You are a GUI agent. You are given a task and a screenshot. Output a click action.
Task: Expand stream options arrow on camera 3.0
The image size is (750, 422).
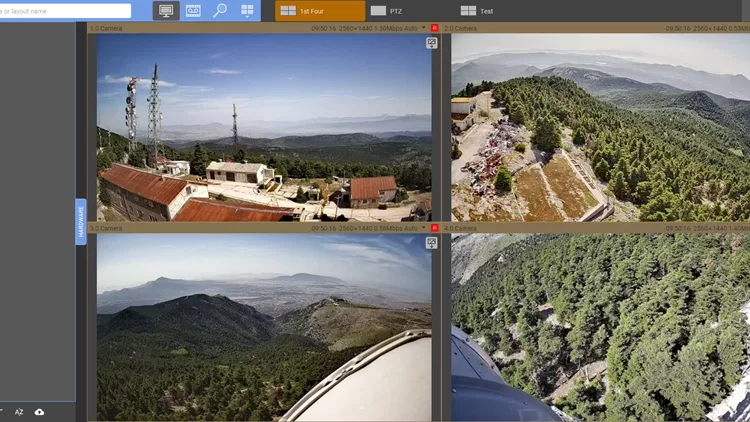click(x=423, y=228)
